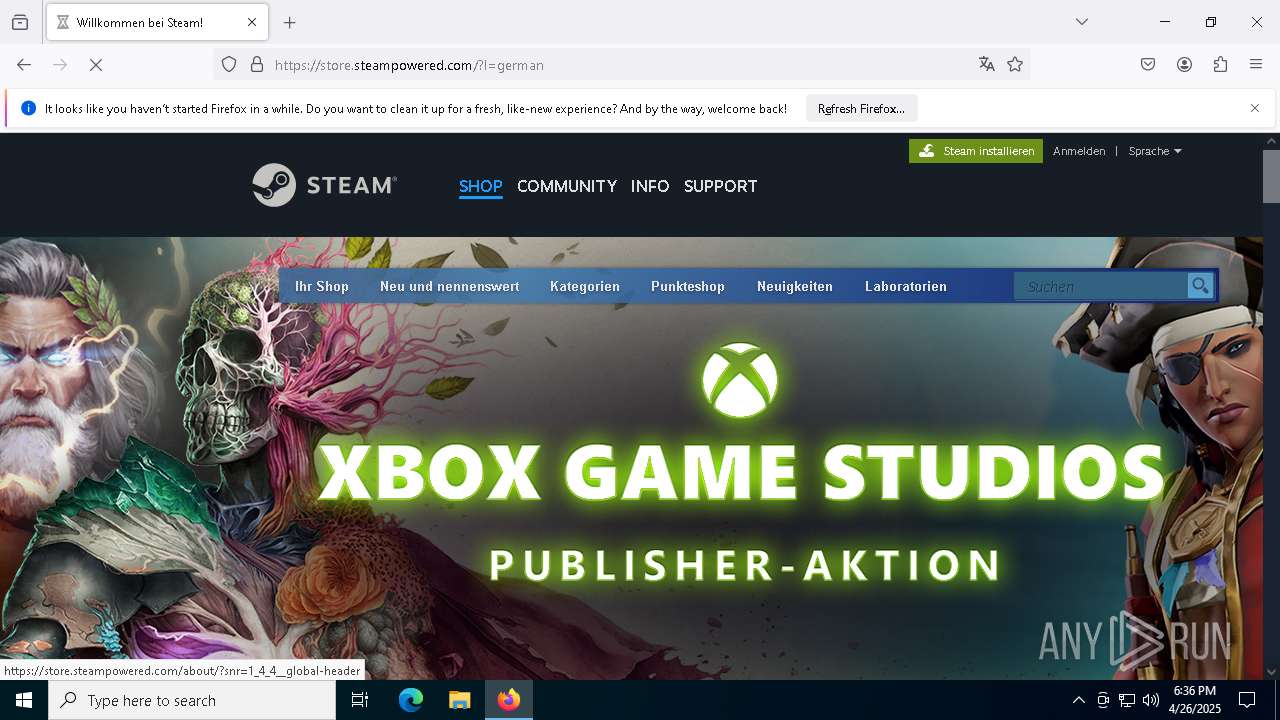This screenshot has width=1280, height=720.
Task: Open Firefox account menu
Action: 1184,65
